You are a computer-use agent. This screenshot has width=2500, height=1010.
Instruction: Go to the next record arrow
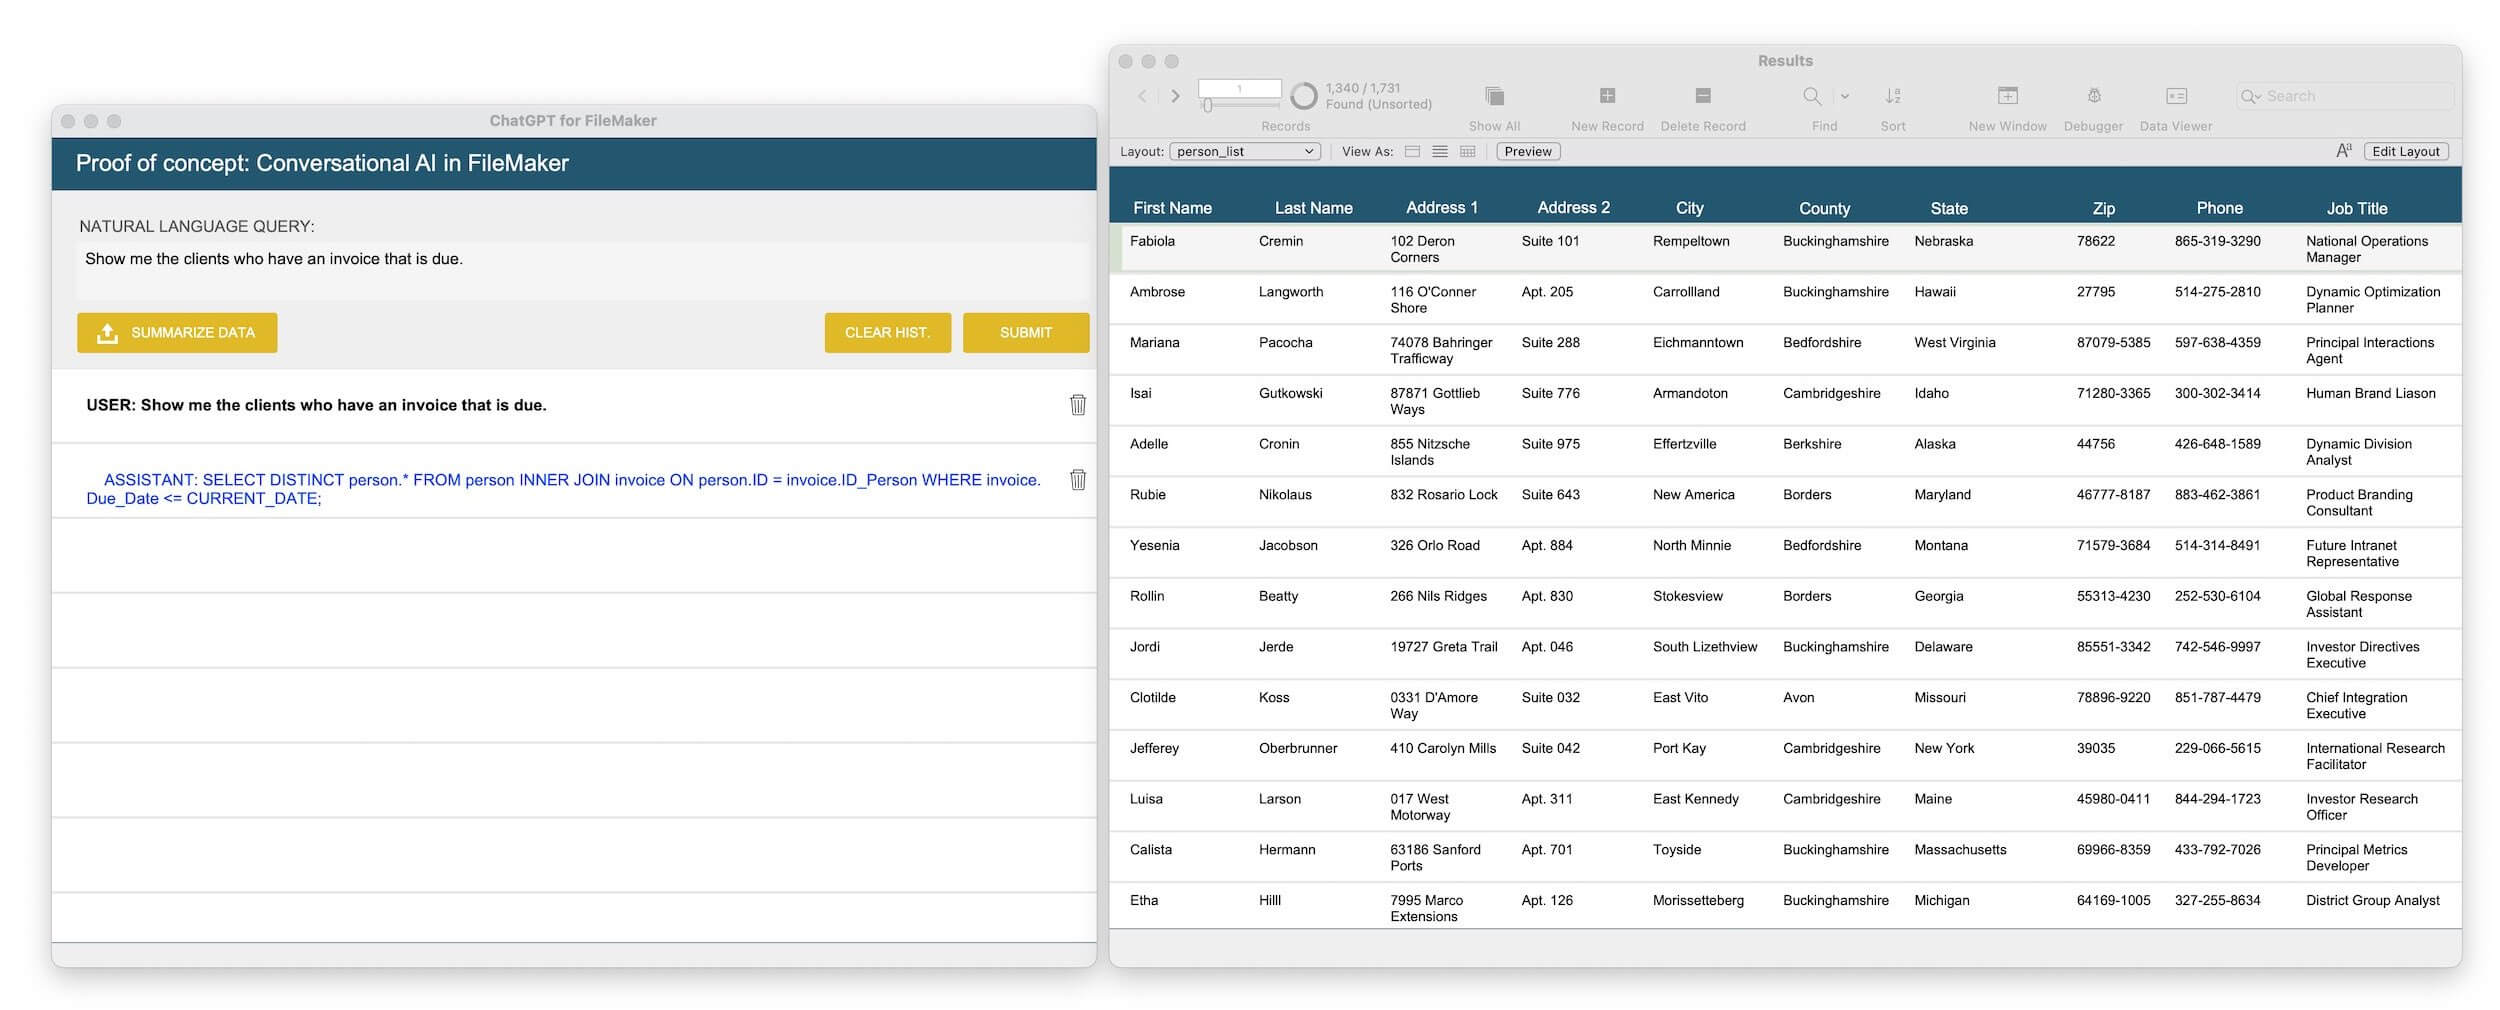[x=1175, y=96]
